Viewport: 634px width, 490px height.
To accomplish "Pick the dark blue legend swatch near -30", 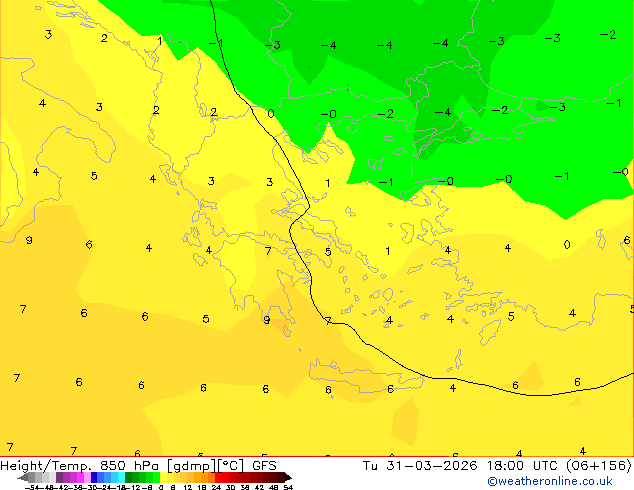I will point(94,478).
